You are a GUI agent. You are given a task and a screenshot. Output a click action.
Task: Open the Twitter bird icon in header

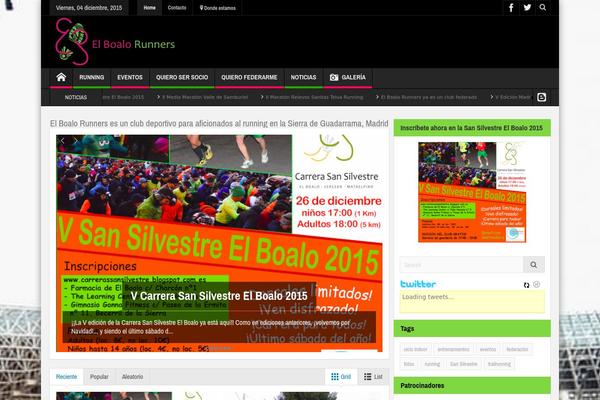[527, 7]
